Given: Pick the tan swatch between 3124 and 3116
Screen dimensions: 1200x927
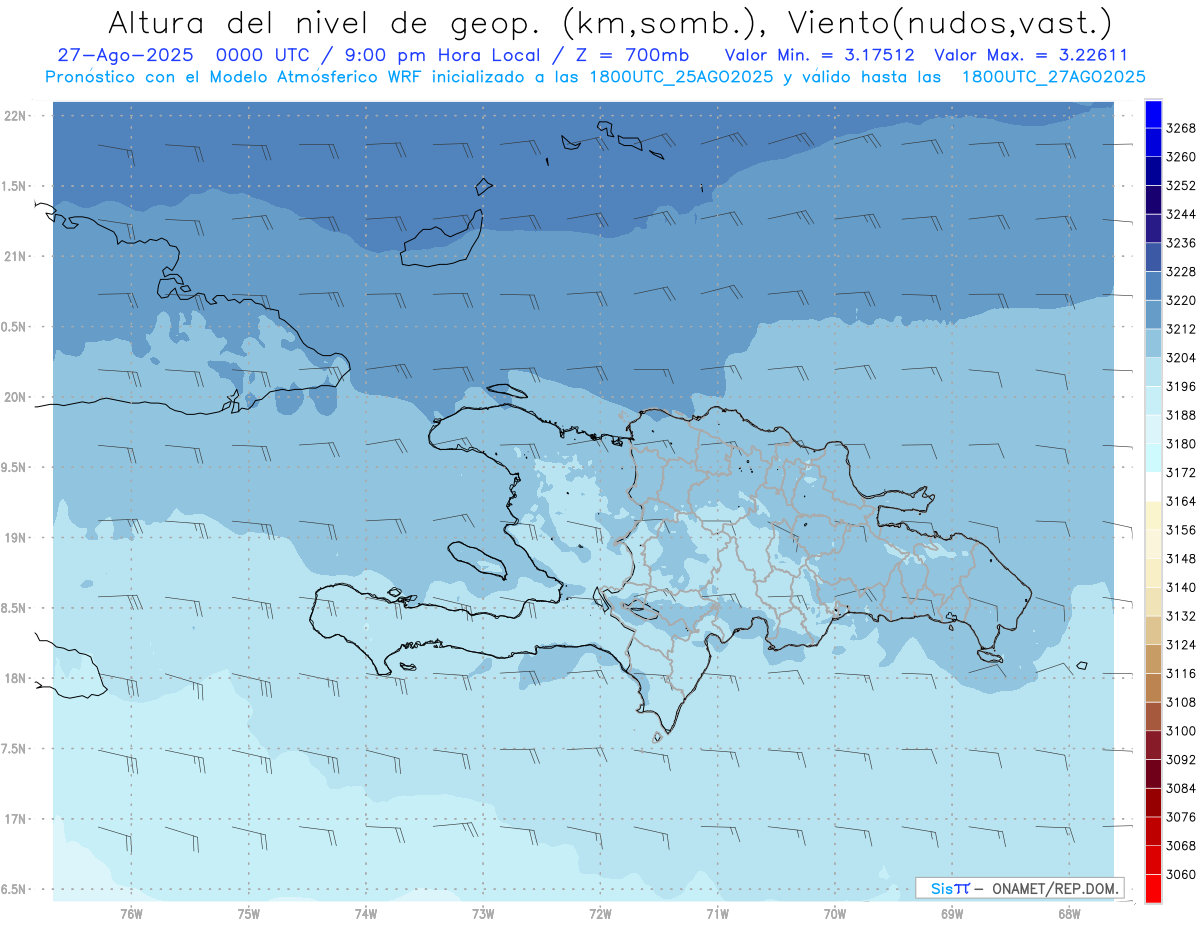Looking at the screenshot, I should [1153, 659].
